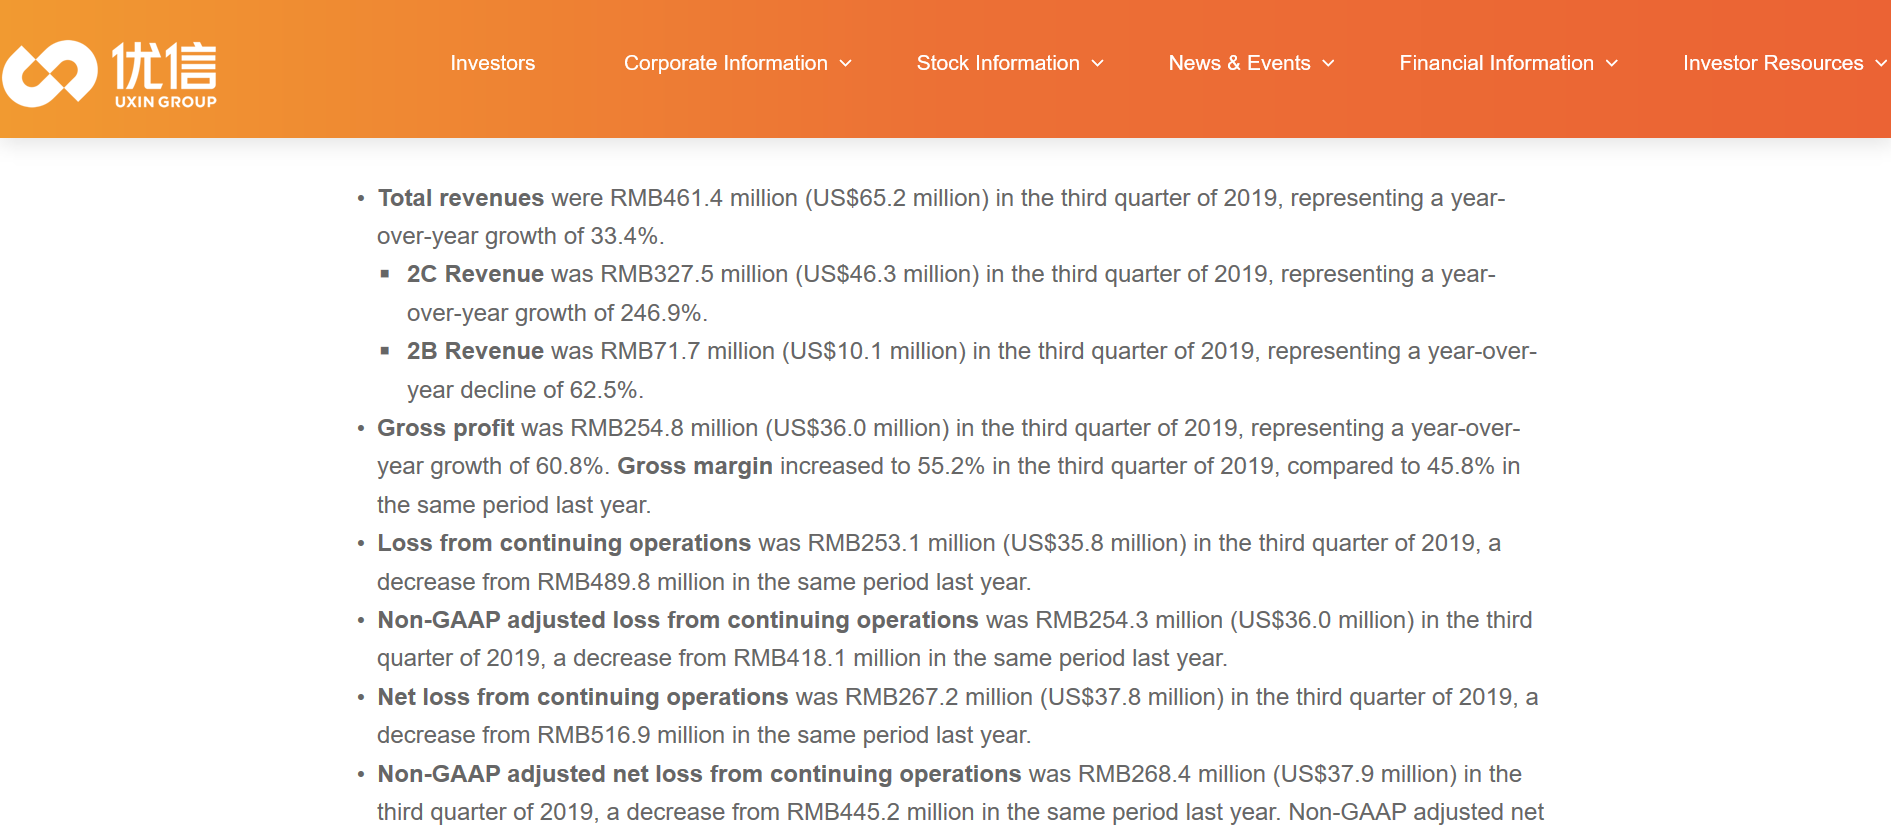The width and height of the screenshot is (1891, 834).
Task: Expand the Stock Information chevron arrow
Action: click(1098, 63)
